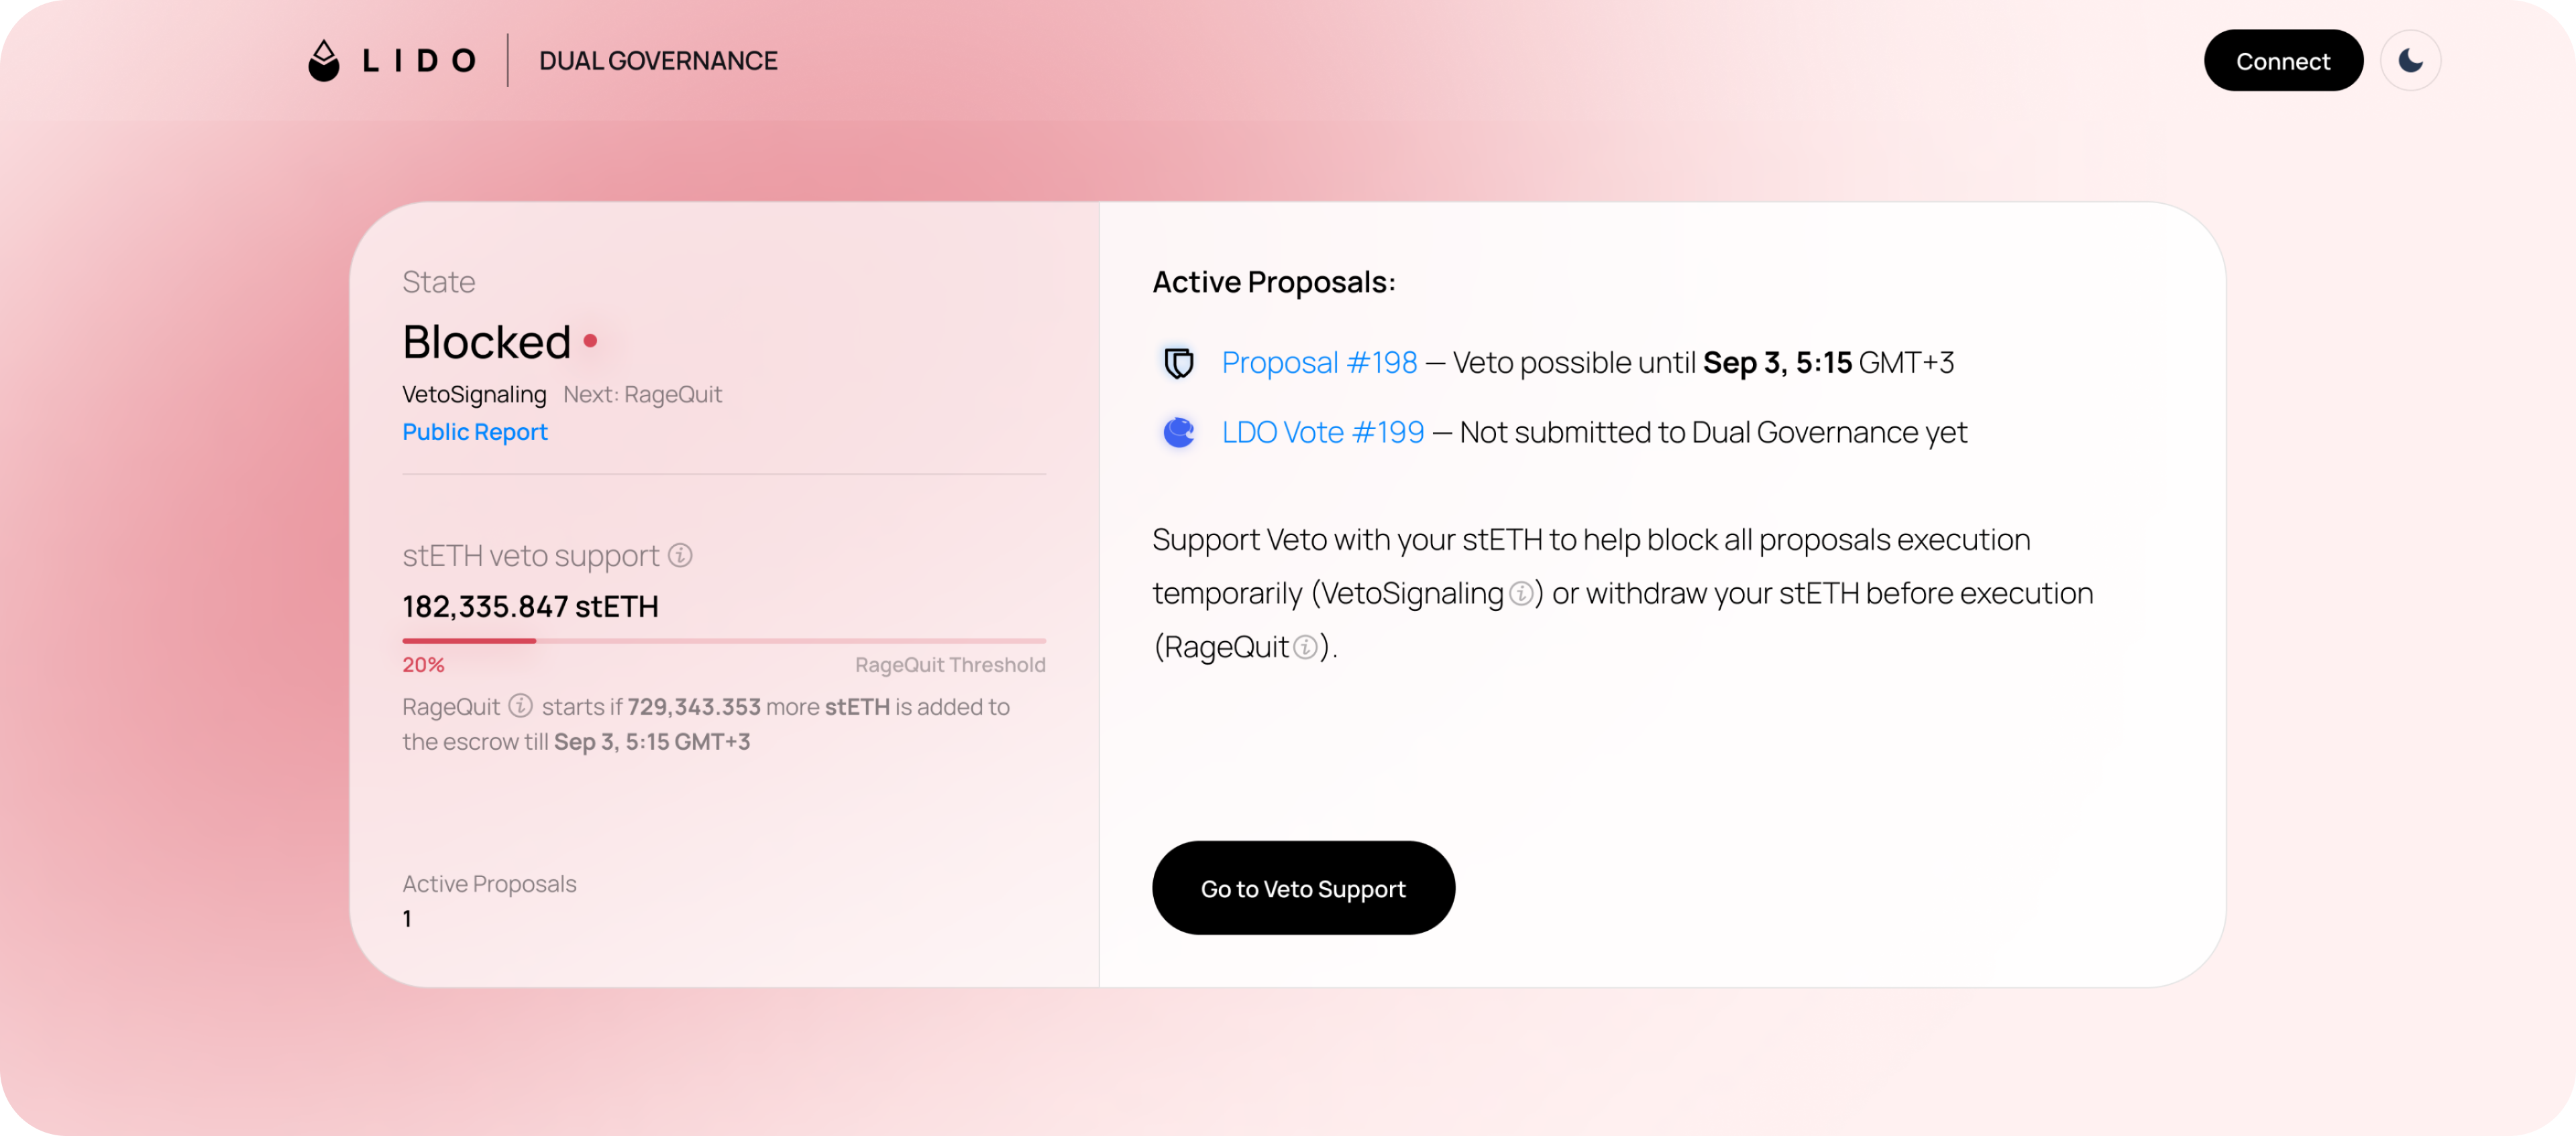
Task: Click the Blocked state heading
Action: [487, 342]
